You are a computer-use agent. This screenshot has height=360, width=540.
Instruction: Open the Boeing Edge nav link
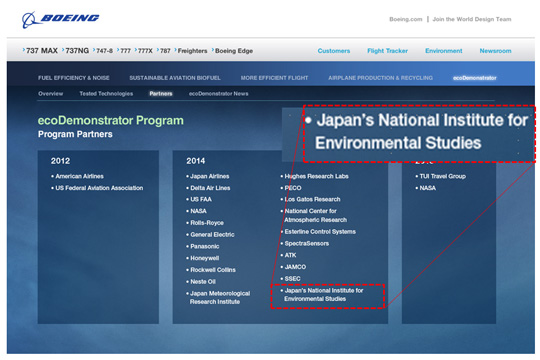click(x=234, y=51)
